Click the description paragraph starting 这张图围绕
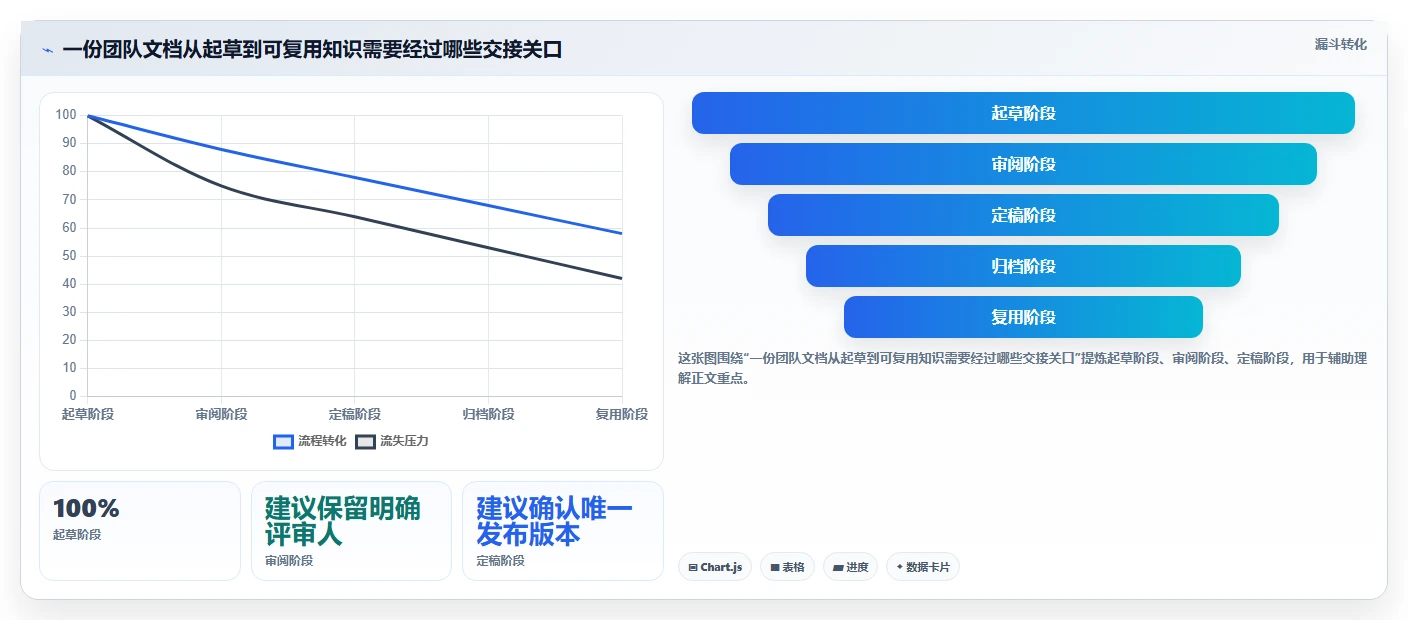Viewport: 1408px width, 620px height. (1022, 368)
